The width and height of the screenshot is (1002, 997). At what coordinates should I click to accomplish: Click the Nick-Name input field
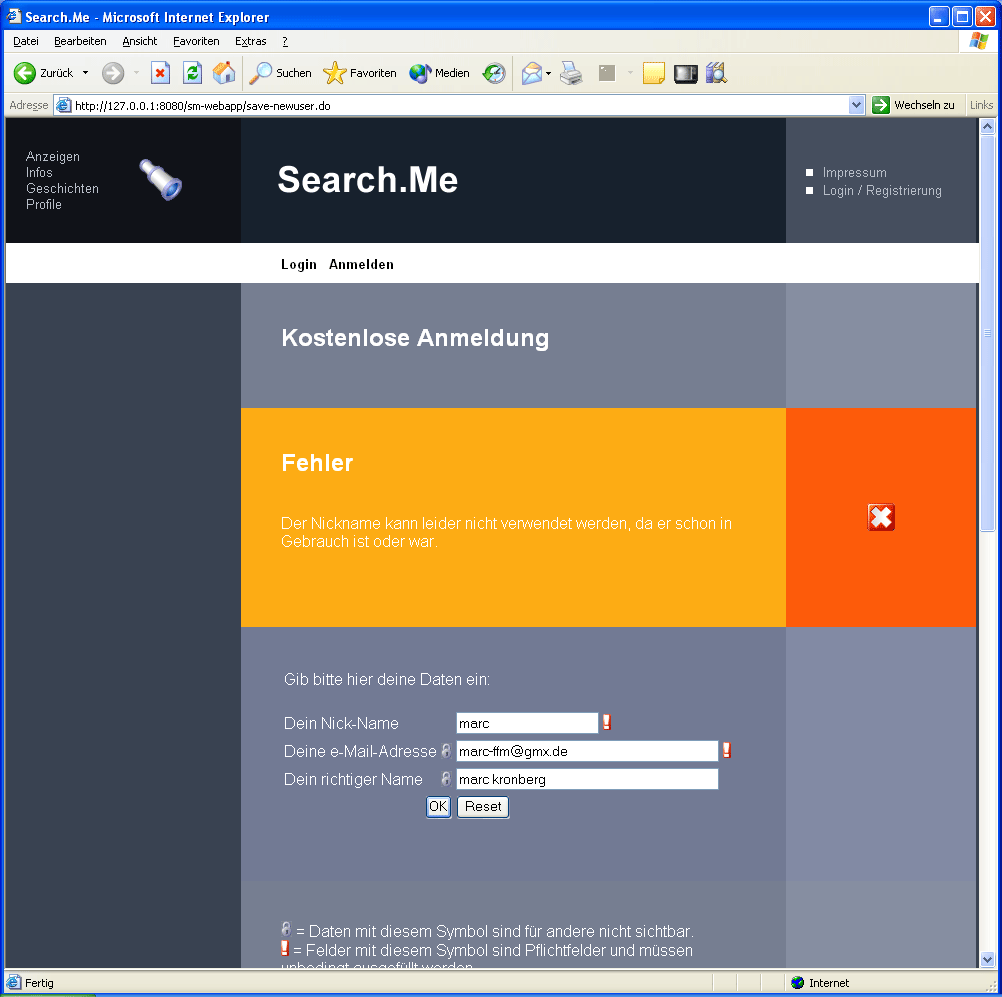527,723
